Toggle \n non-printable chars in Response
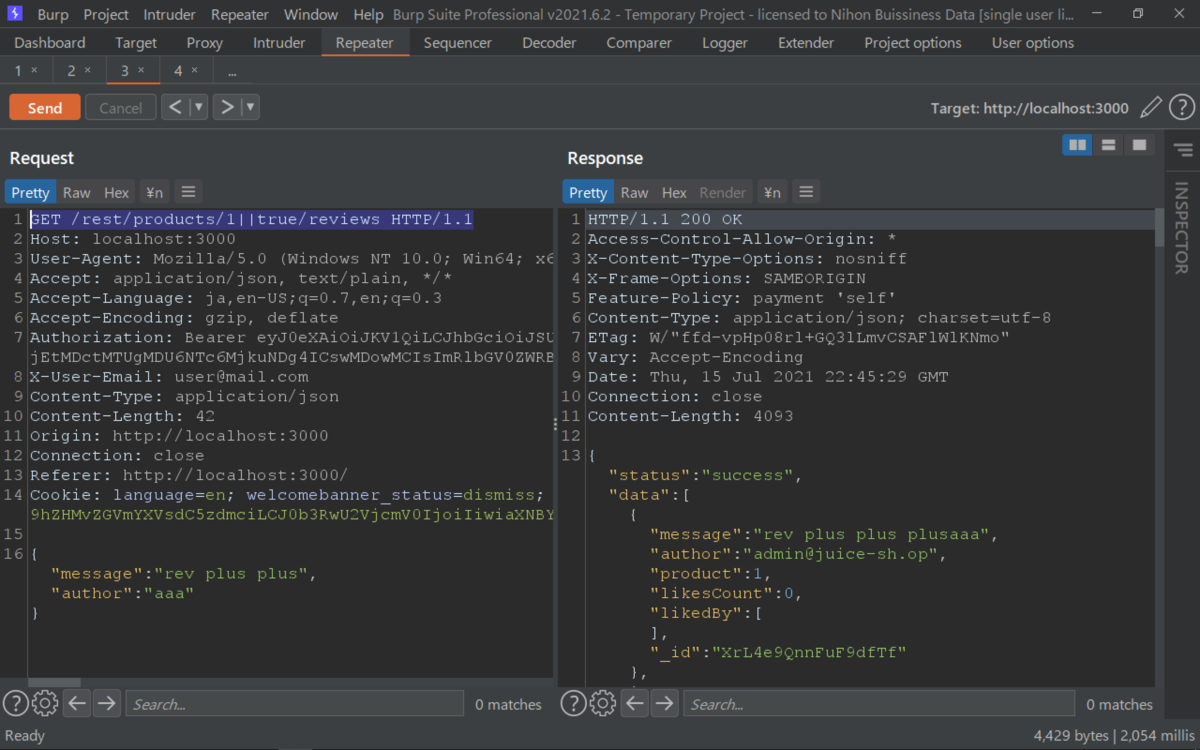The height and width of the screenshot is (750, 1200). tap(772, 192)
